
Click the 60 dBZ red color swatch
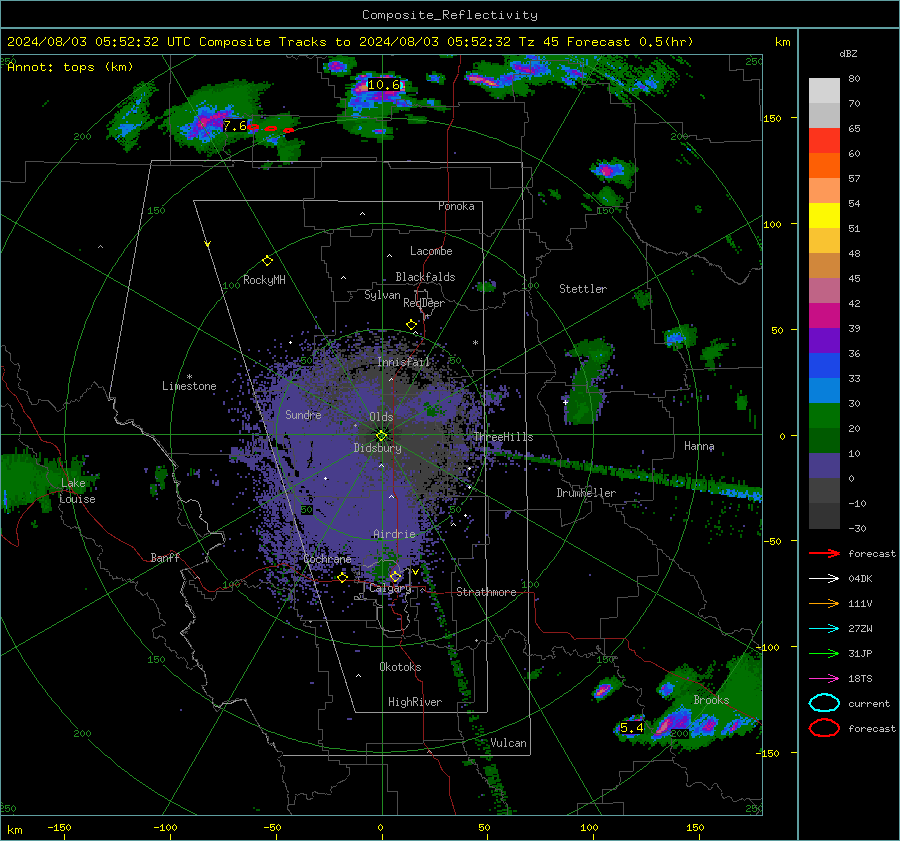824,140
